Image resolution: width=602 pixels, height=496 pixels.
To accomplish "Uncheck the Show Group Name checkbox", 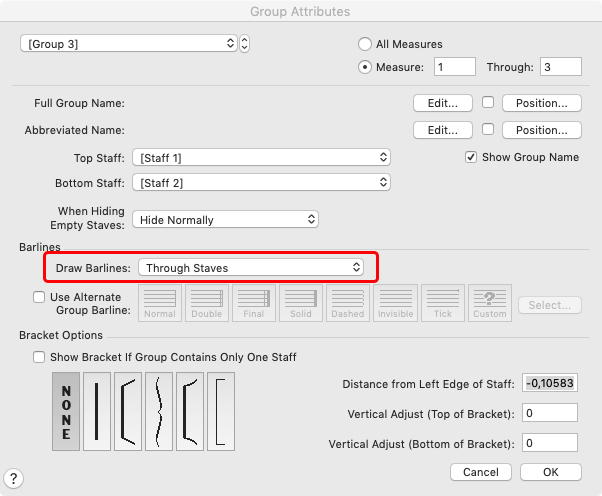I will [x=472, y=157].
